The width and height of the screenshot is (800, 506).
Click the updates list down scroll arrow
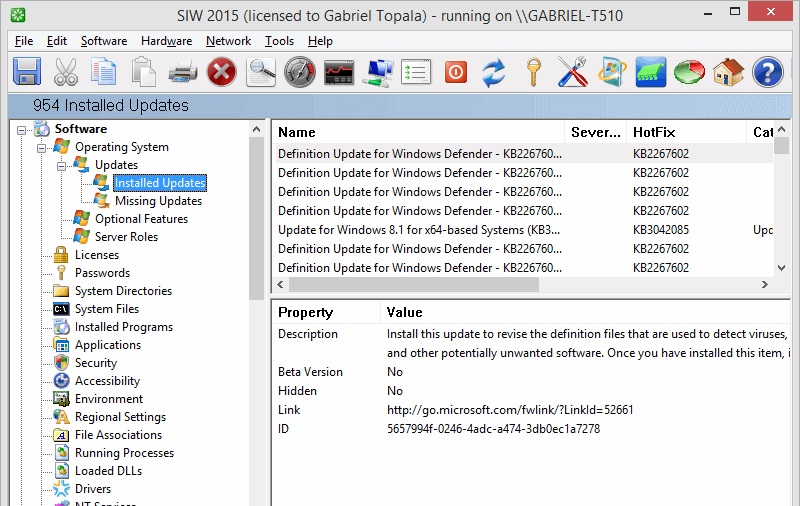[x=781, y=267]
